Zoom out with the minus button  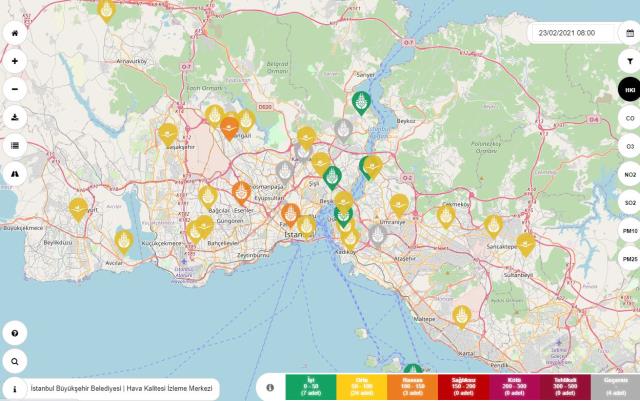click(x=15, y=89)
